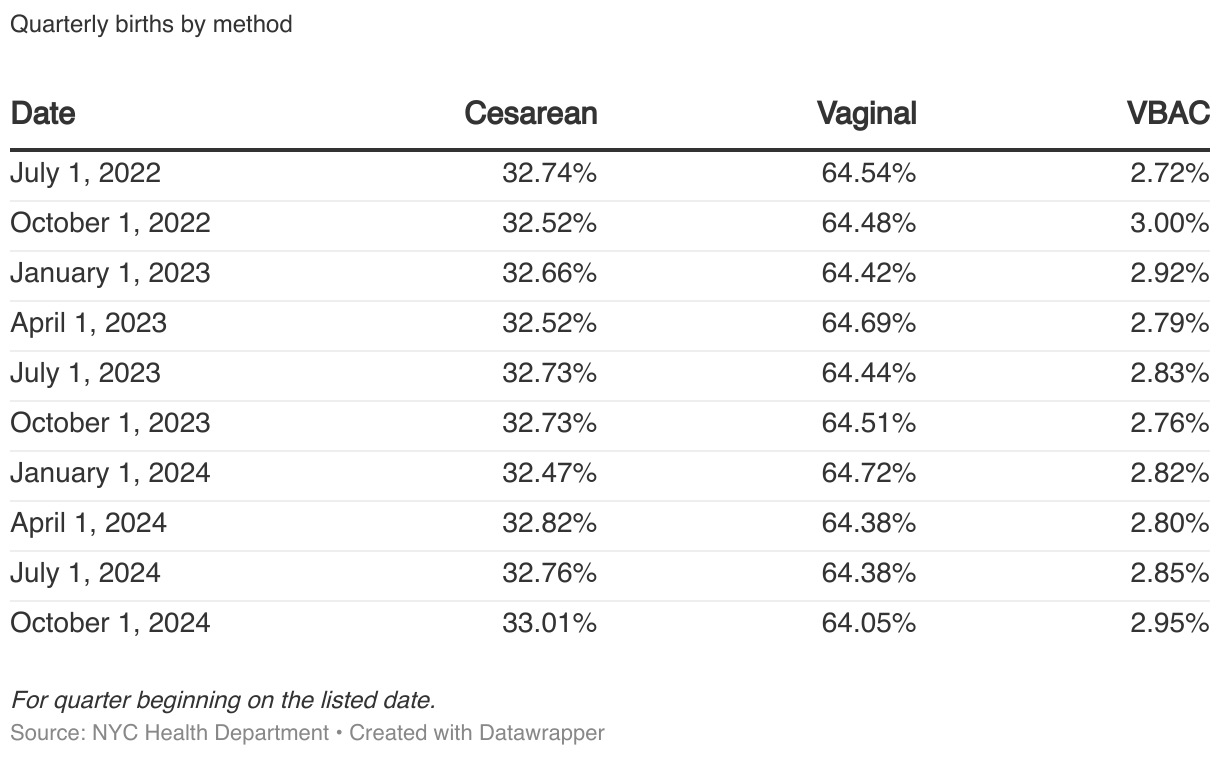Click the 32.47% Cesarean value
This screenshot has height=758, width=1220.
(549, 473)
